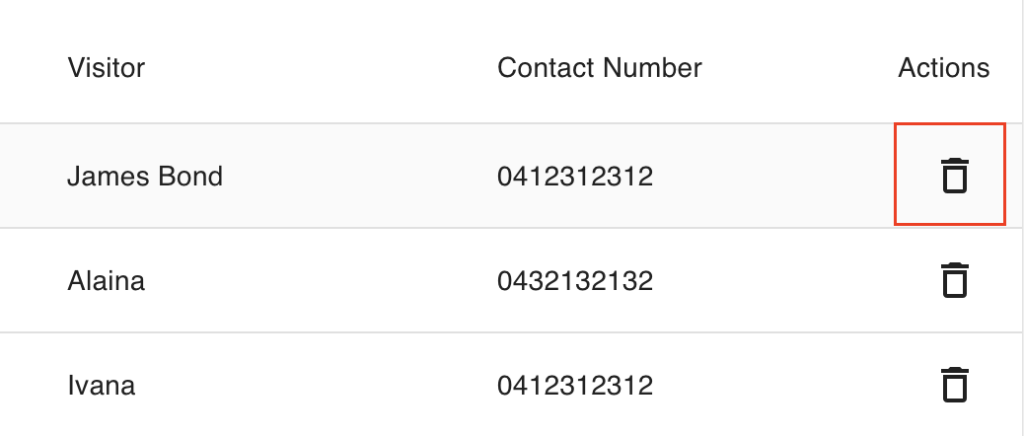The height and width of the screenshot is (436, 1024).
Task: Select the Alaina name cell
Action: pos(106,281)
